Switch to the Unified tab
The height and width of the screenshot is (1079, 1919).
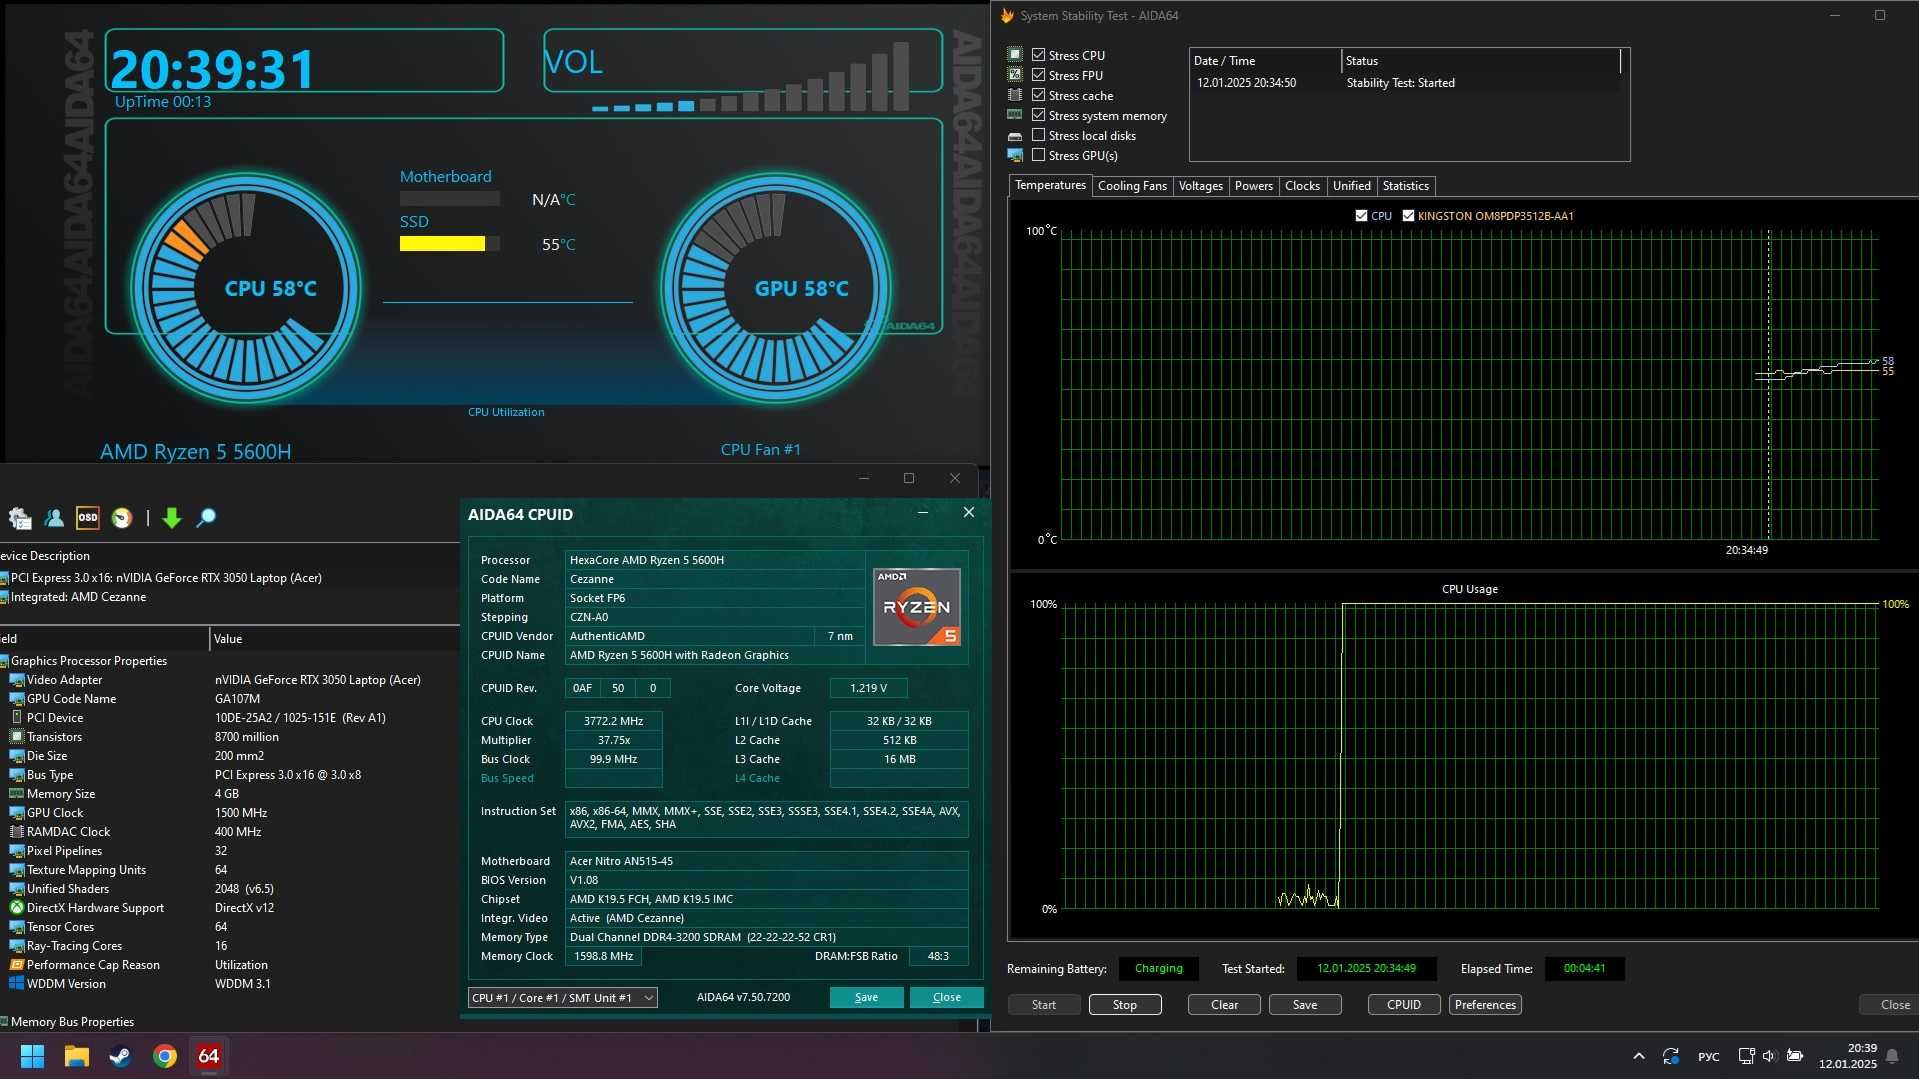pyautogui.click(x=1351, y=186)
